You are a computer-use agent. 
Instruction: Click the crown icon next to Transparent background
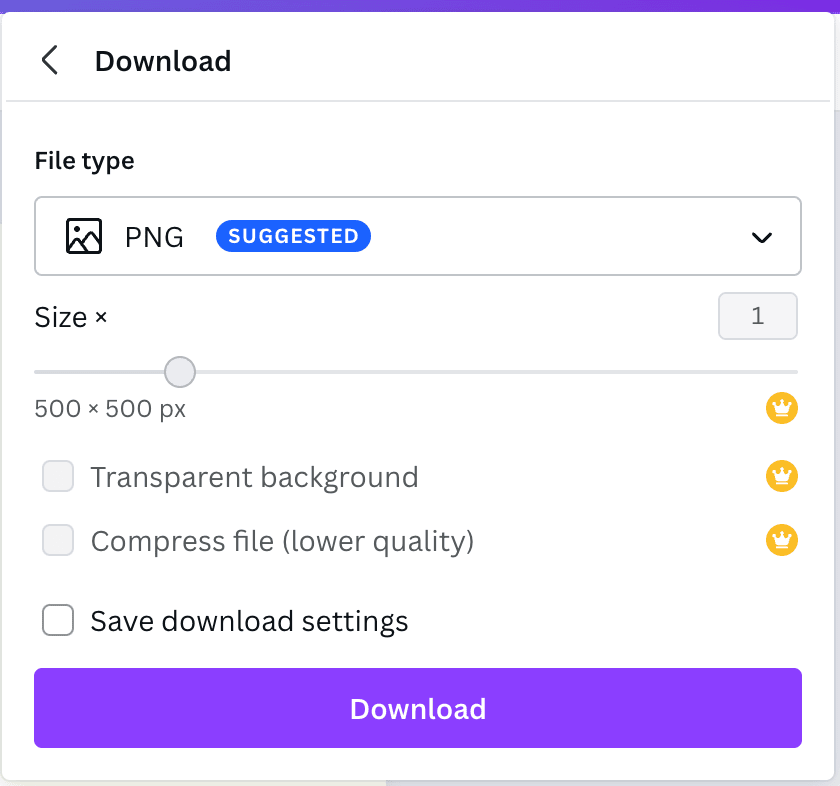[x=782, y=477]
